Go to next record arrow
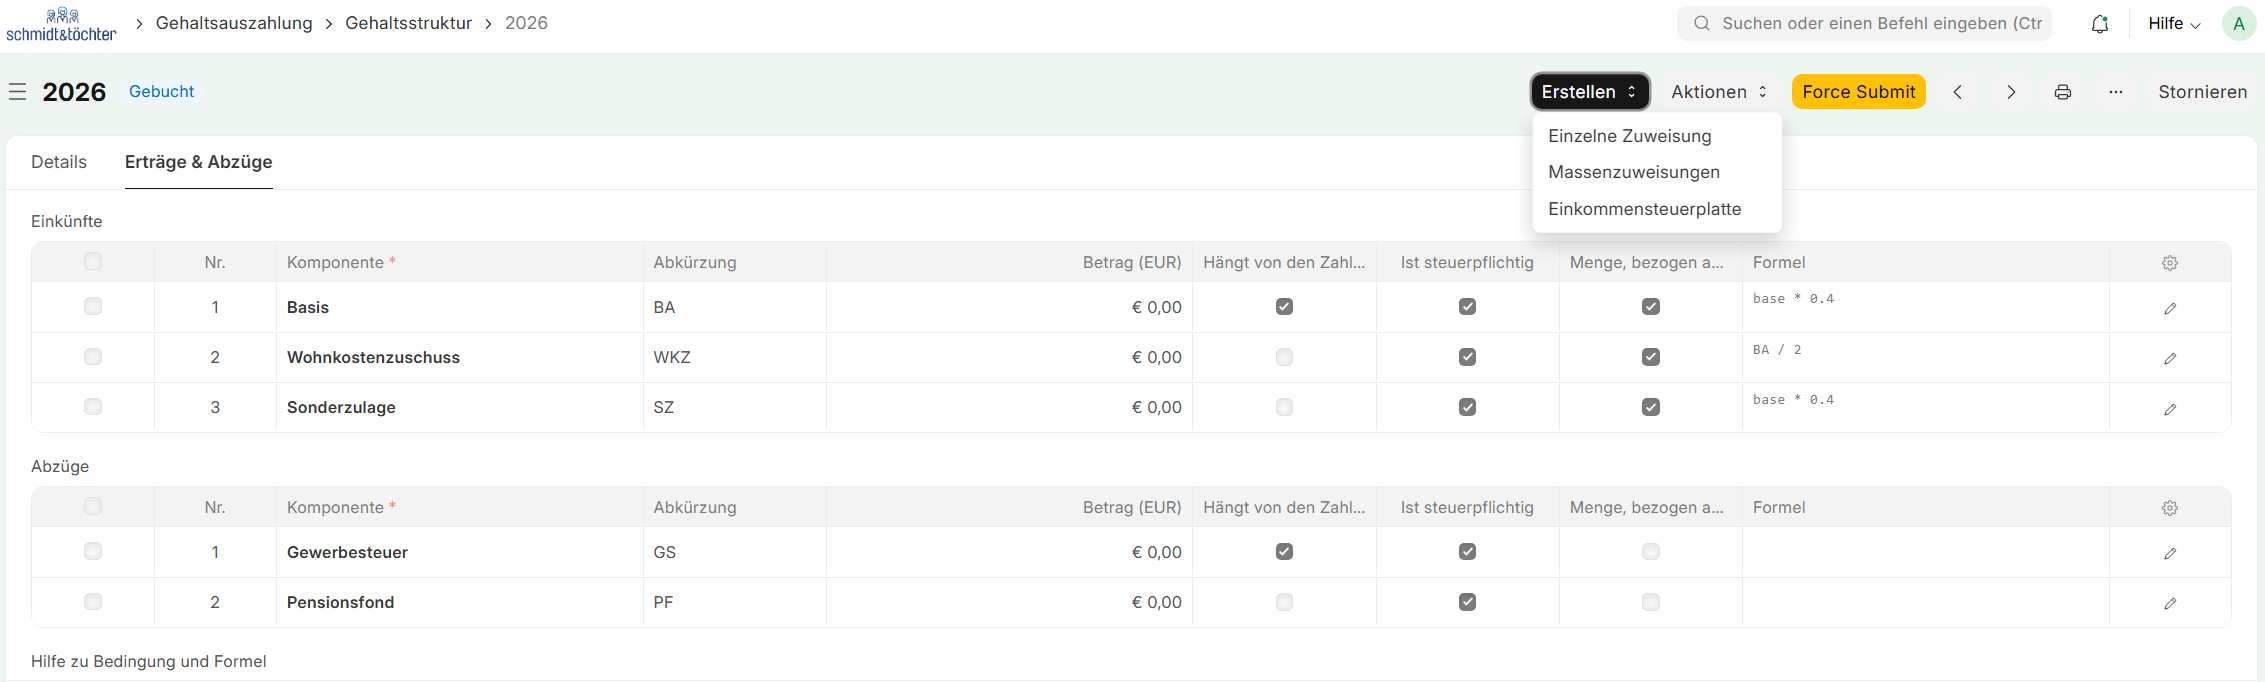The image size is (2265, 682). (2011, 92)
